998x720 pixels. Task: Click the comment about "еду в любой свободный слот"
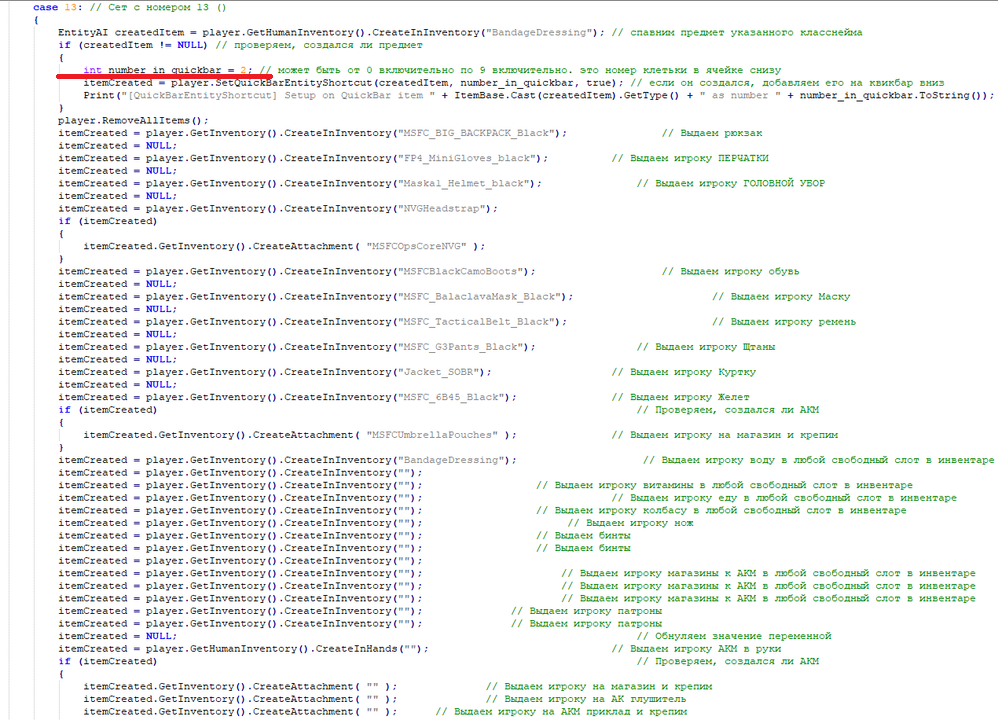pyautogui.click(x=784, y=498)
